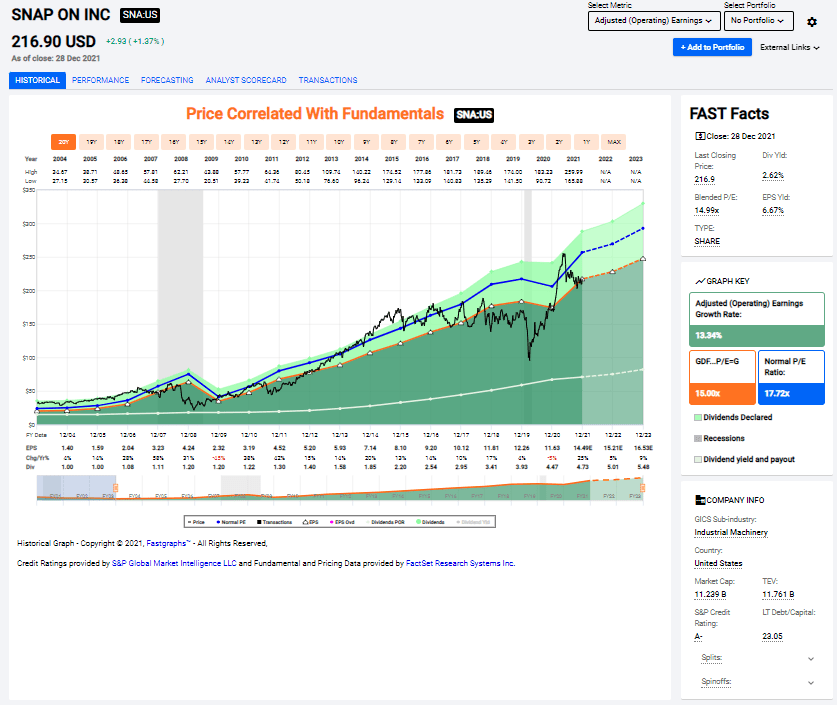Expand the External Links menu
Screen dimensions: 837x705
click(789, 47)
